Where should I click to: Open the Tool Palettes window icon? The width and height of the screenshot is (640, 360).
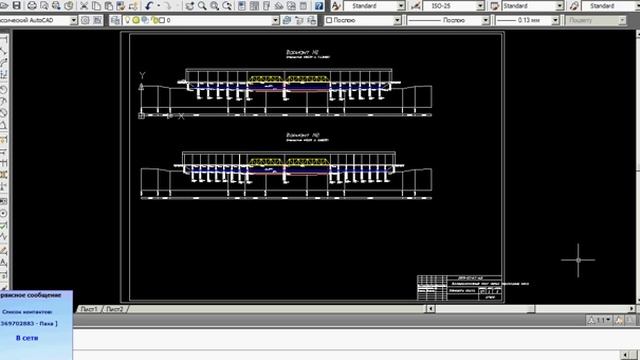266,6
